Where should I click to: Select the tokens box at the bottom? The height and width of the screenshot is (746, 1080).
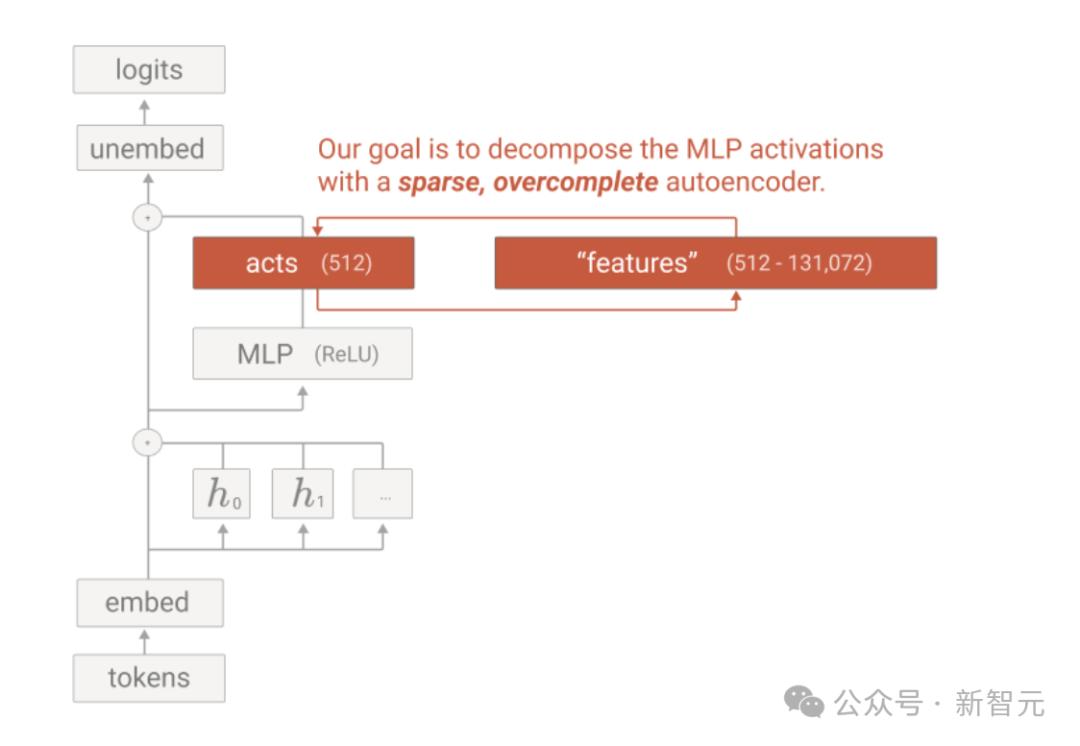click(x=149, y=678)
